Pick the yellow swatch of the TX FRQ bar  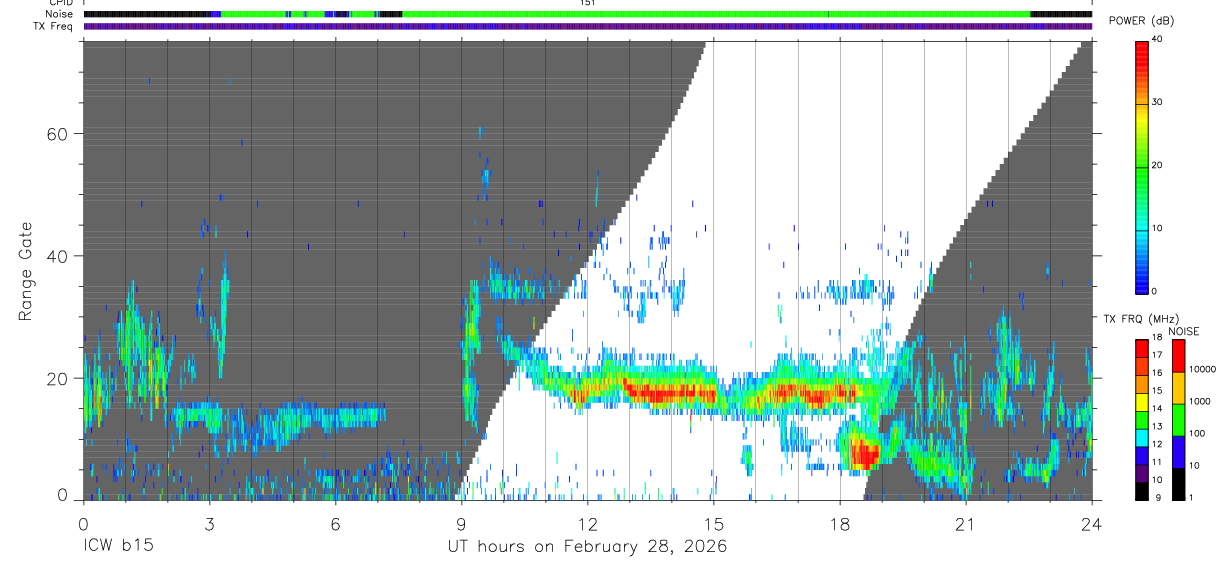click(1142, 402)
